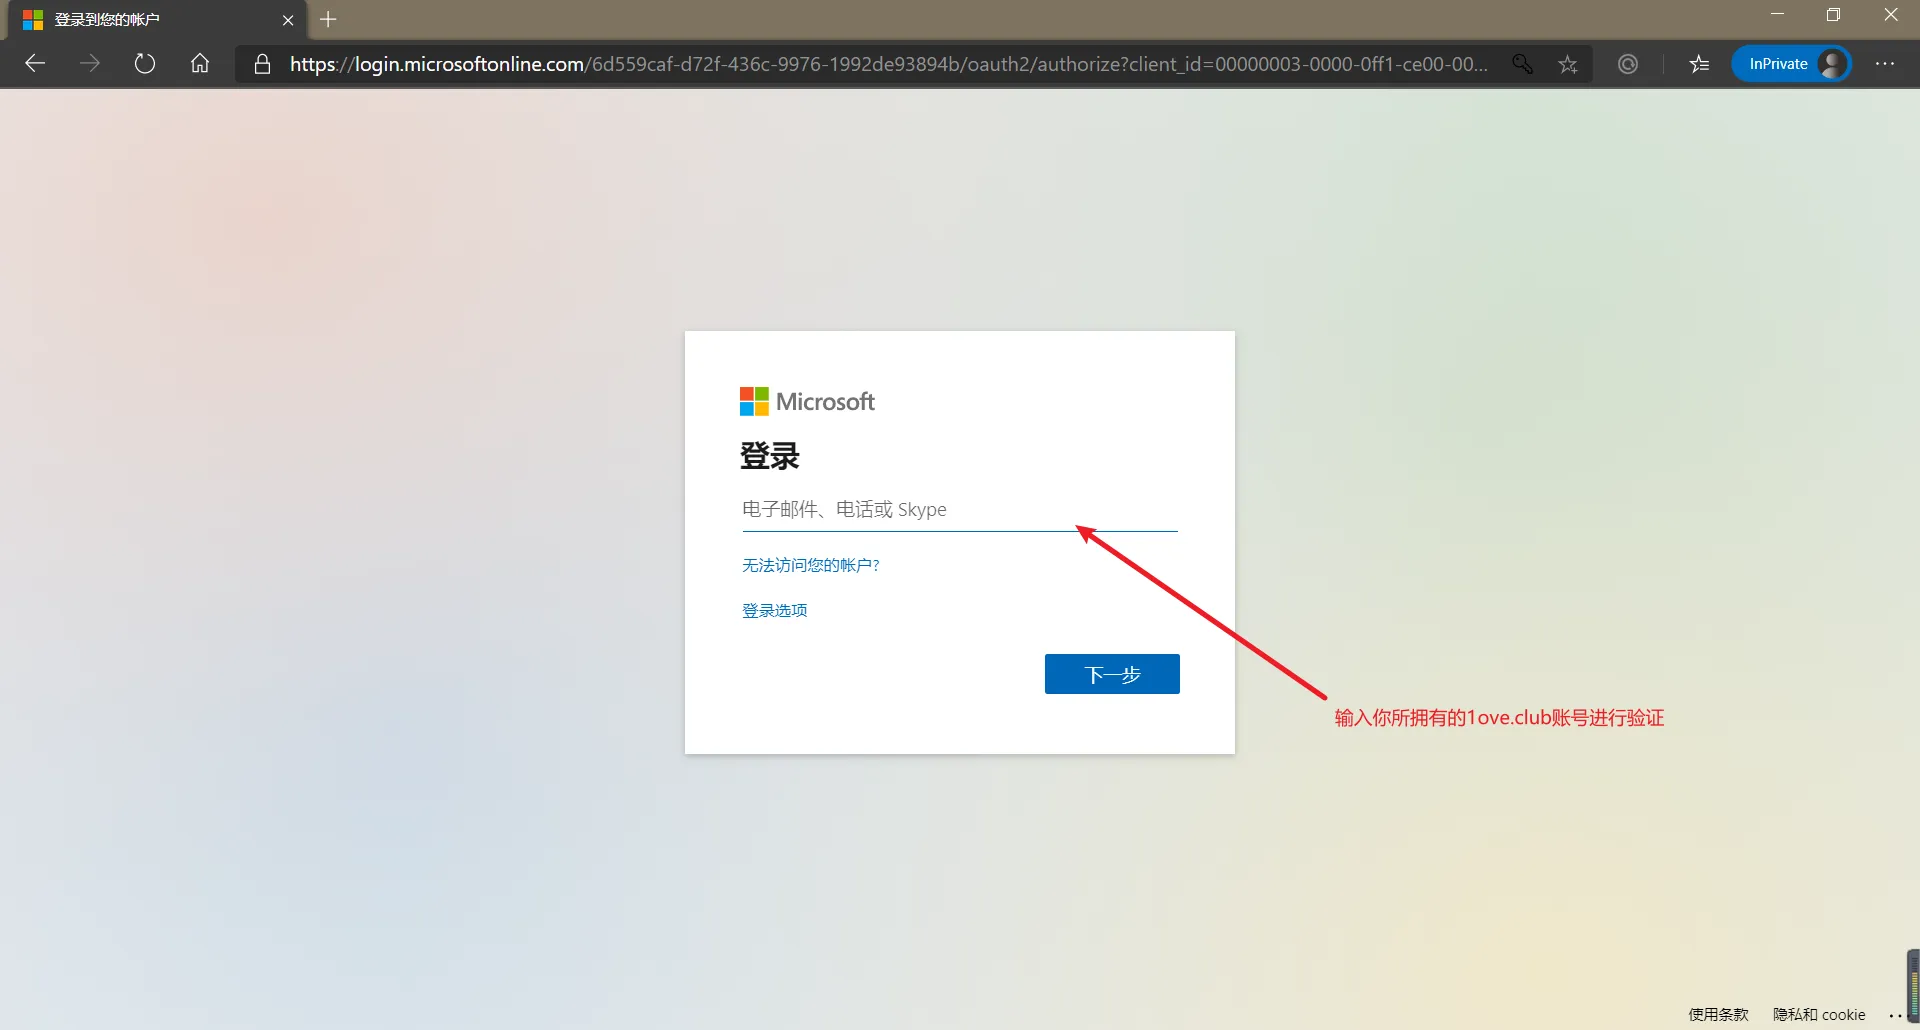Open the favorites list
Screen dimensions: 1920x1030
click(1699, 64)
